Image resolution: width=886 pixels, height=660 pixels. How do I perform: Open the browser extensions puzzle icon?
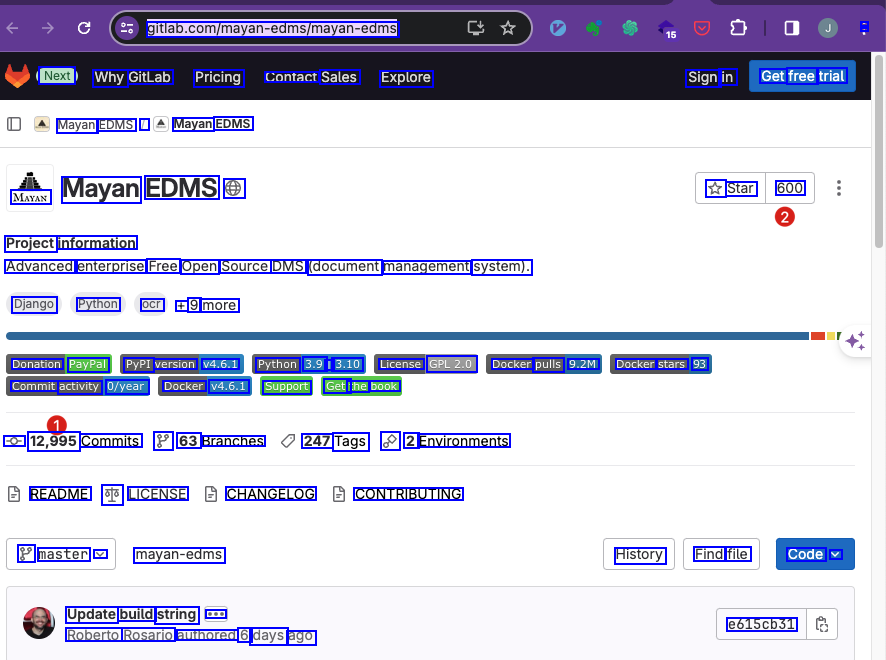[x=738, y=28]
